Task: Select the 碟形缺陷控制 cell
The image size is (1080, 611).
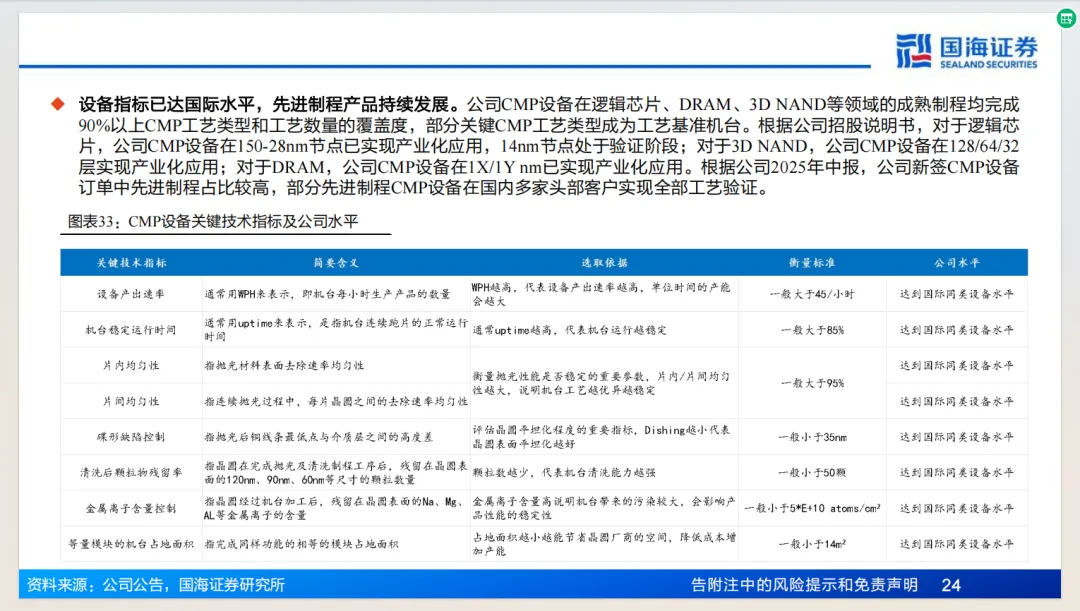Action: (x=131, y=437)
